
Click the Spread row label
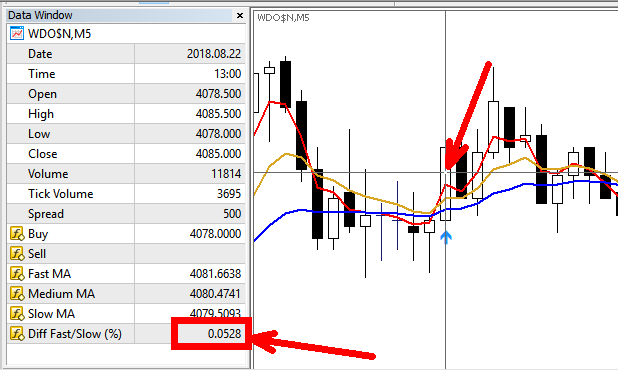[46, 214]
